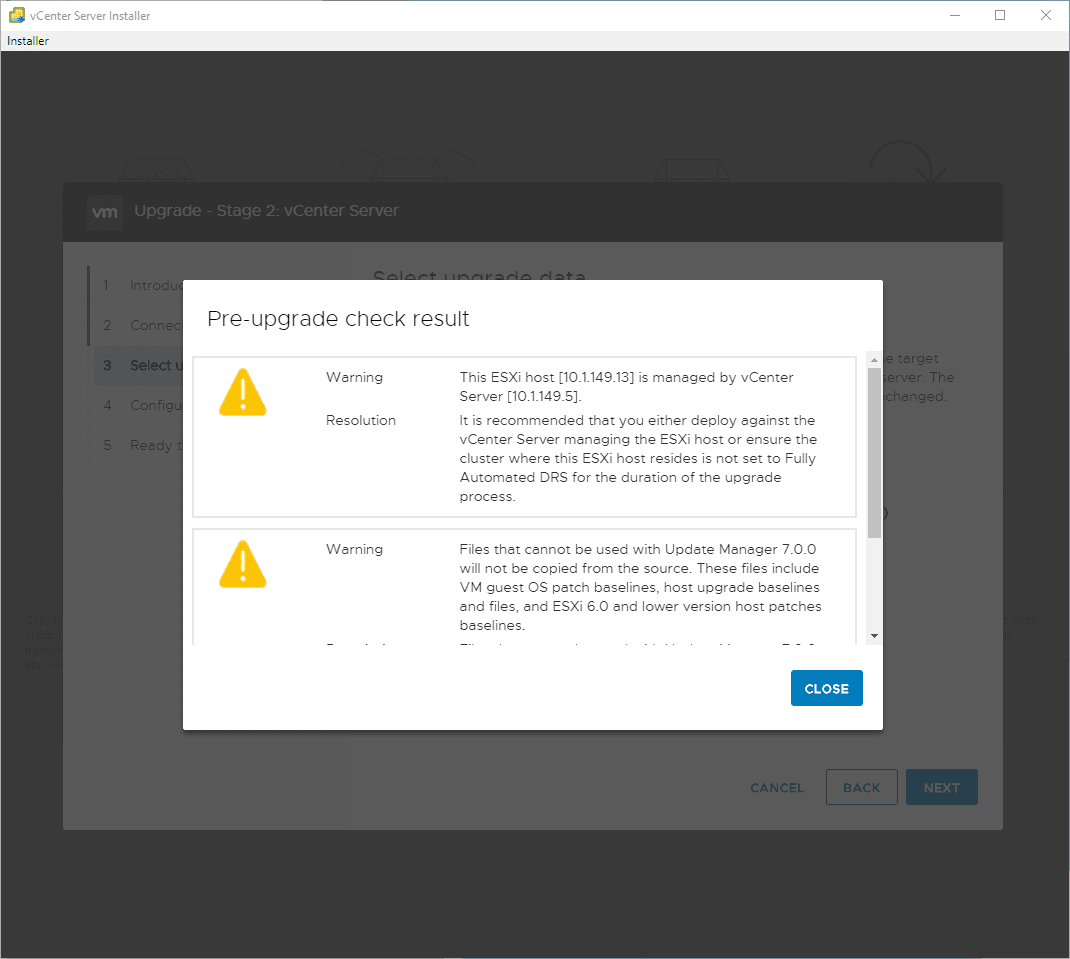Click the first 'Warning' label
Viewport: 1070px width, 959px height.
point(354,377)
